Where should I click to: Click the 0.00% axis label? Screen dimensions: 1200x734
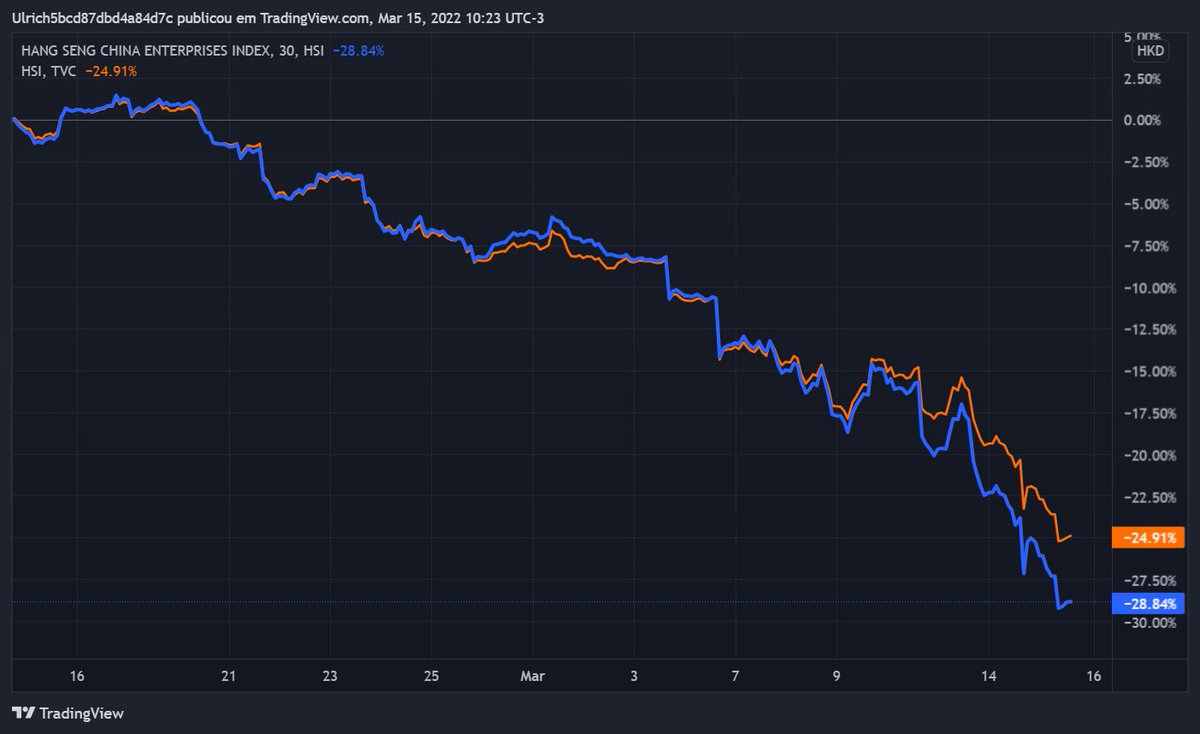click(x=1143, y=120)
